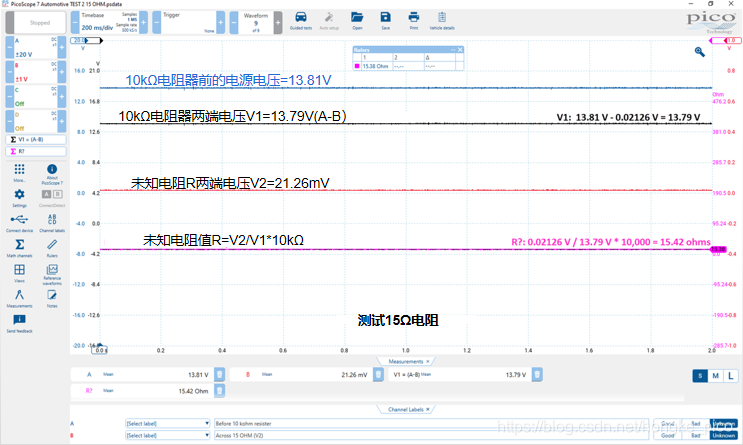This screenshot has height=445, width=743.
Task: Select V1 = (A-B) math channel
Action: [x=36, y=139]
